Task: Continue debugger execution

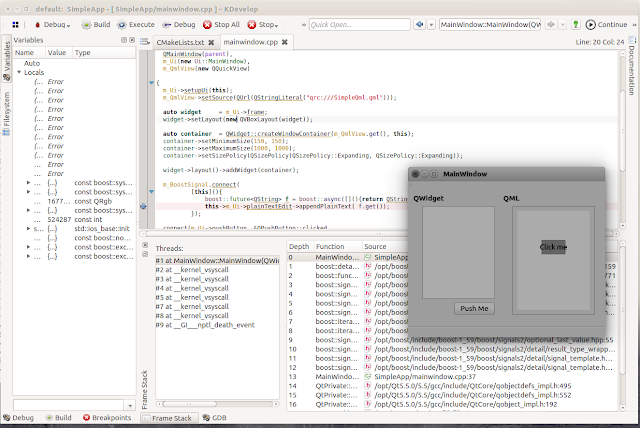Action: coord(607,25)
